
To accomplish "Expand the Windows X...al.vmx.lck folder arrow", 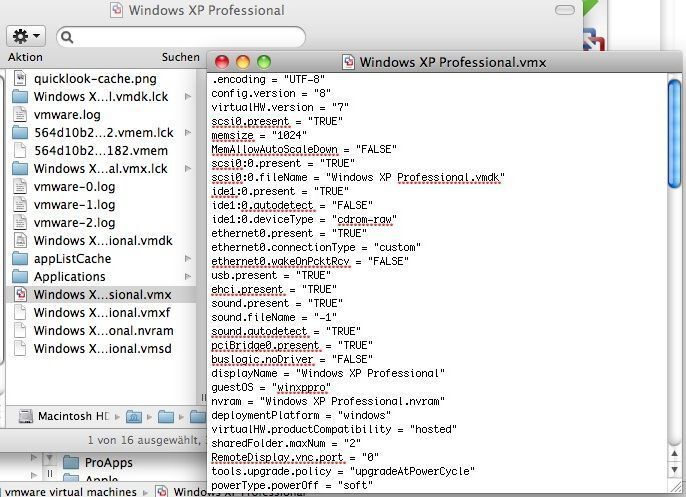I will coord(188,168).
